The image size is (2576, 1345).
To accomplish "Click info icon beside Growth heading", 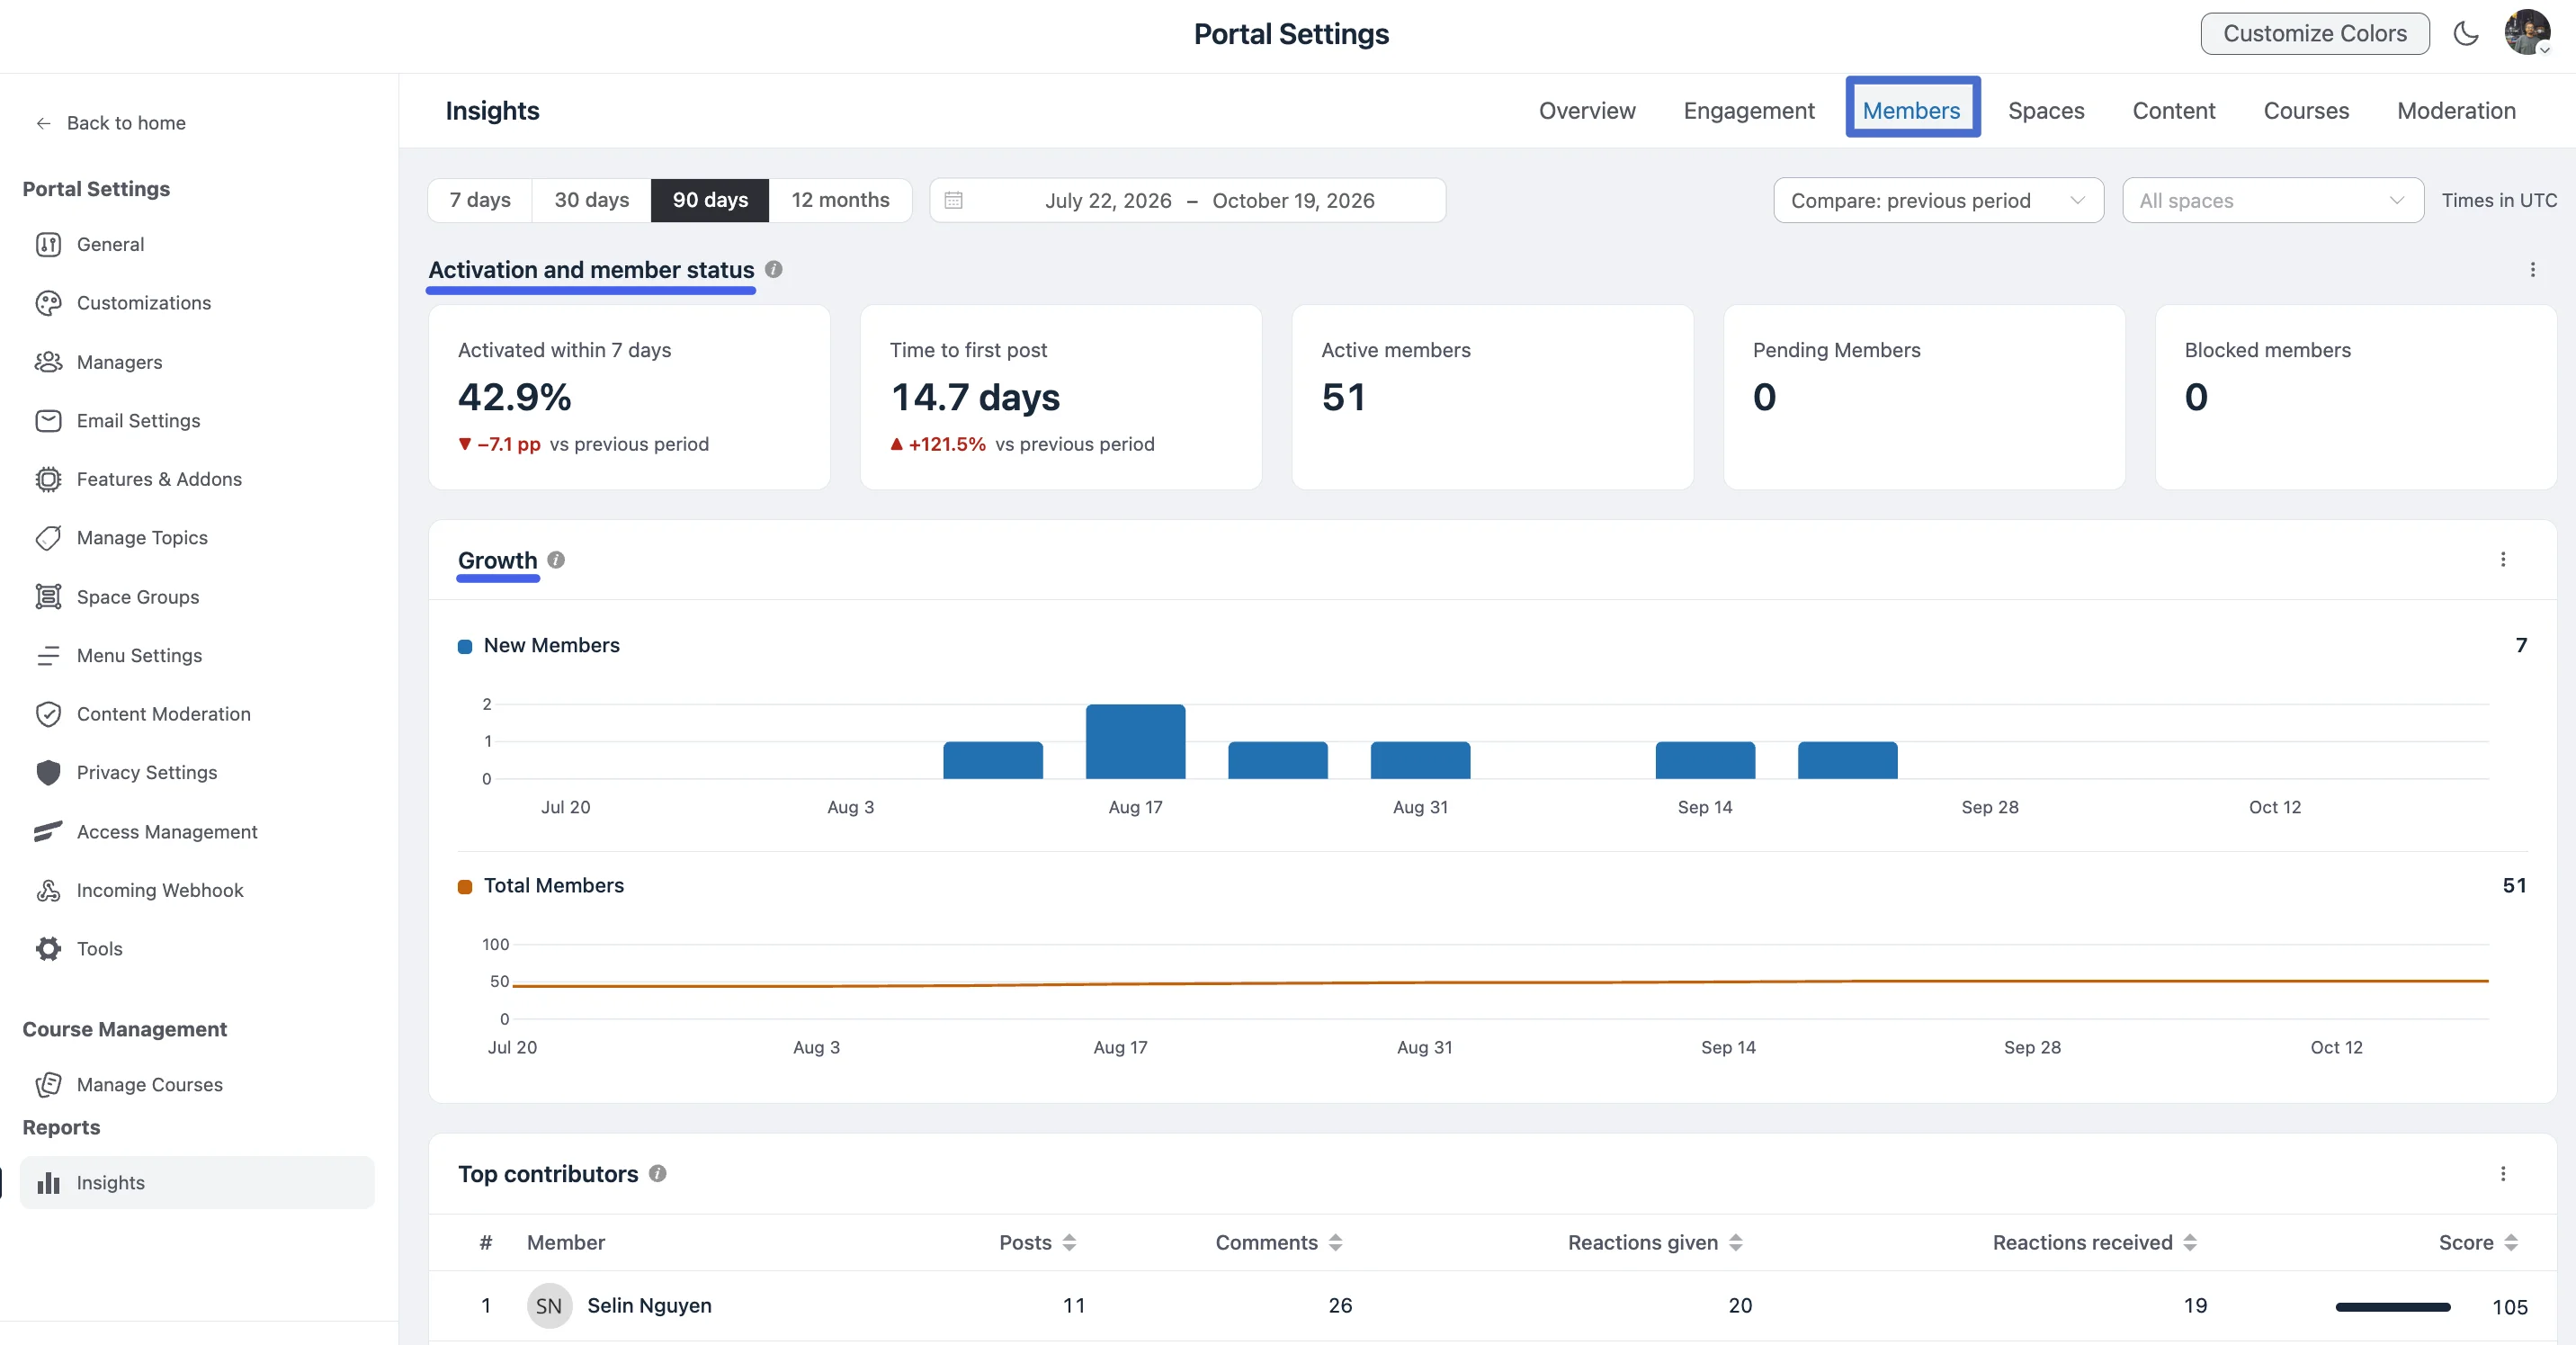I will pos(556,560).
